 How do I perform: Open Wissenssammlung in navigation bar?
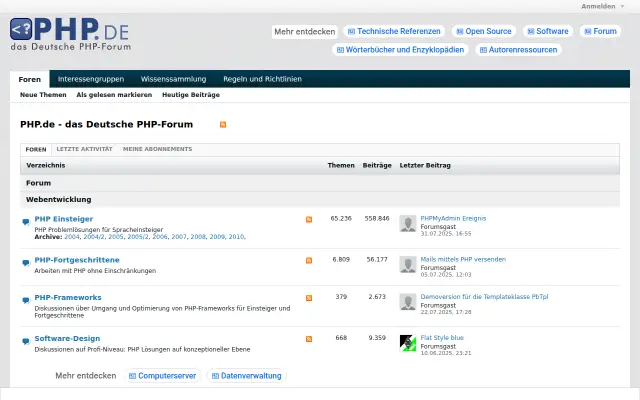click(173, 79)
